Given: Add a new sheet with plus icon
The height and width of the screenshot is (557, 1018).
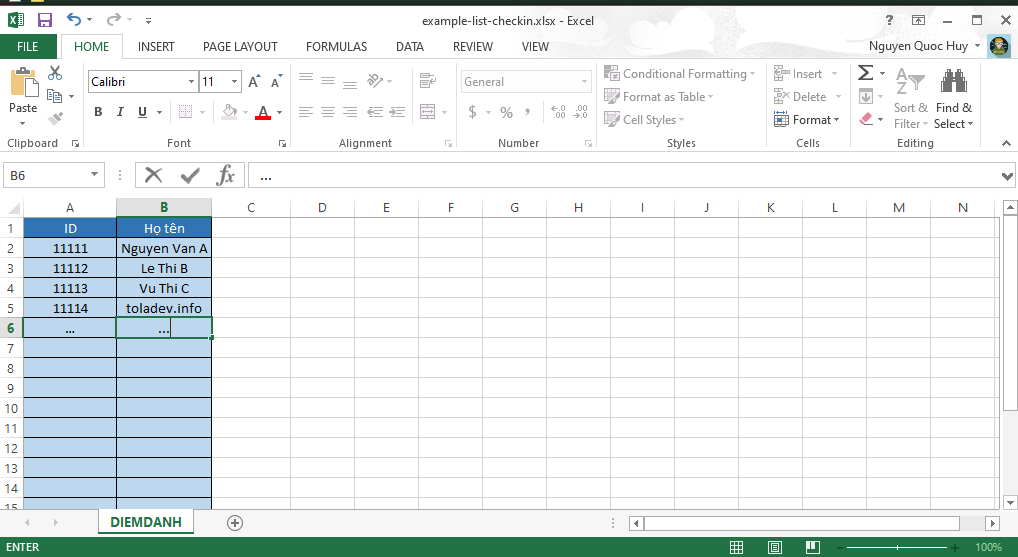Looking at the screenshot, I should click(x=235, y=523).
